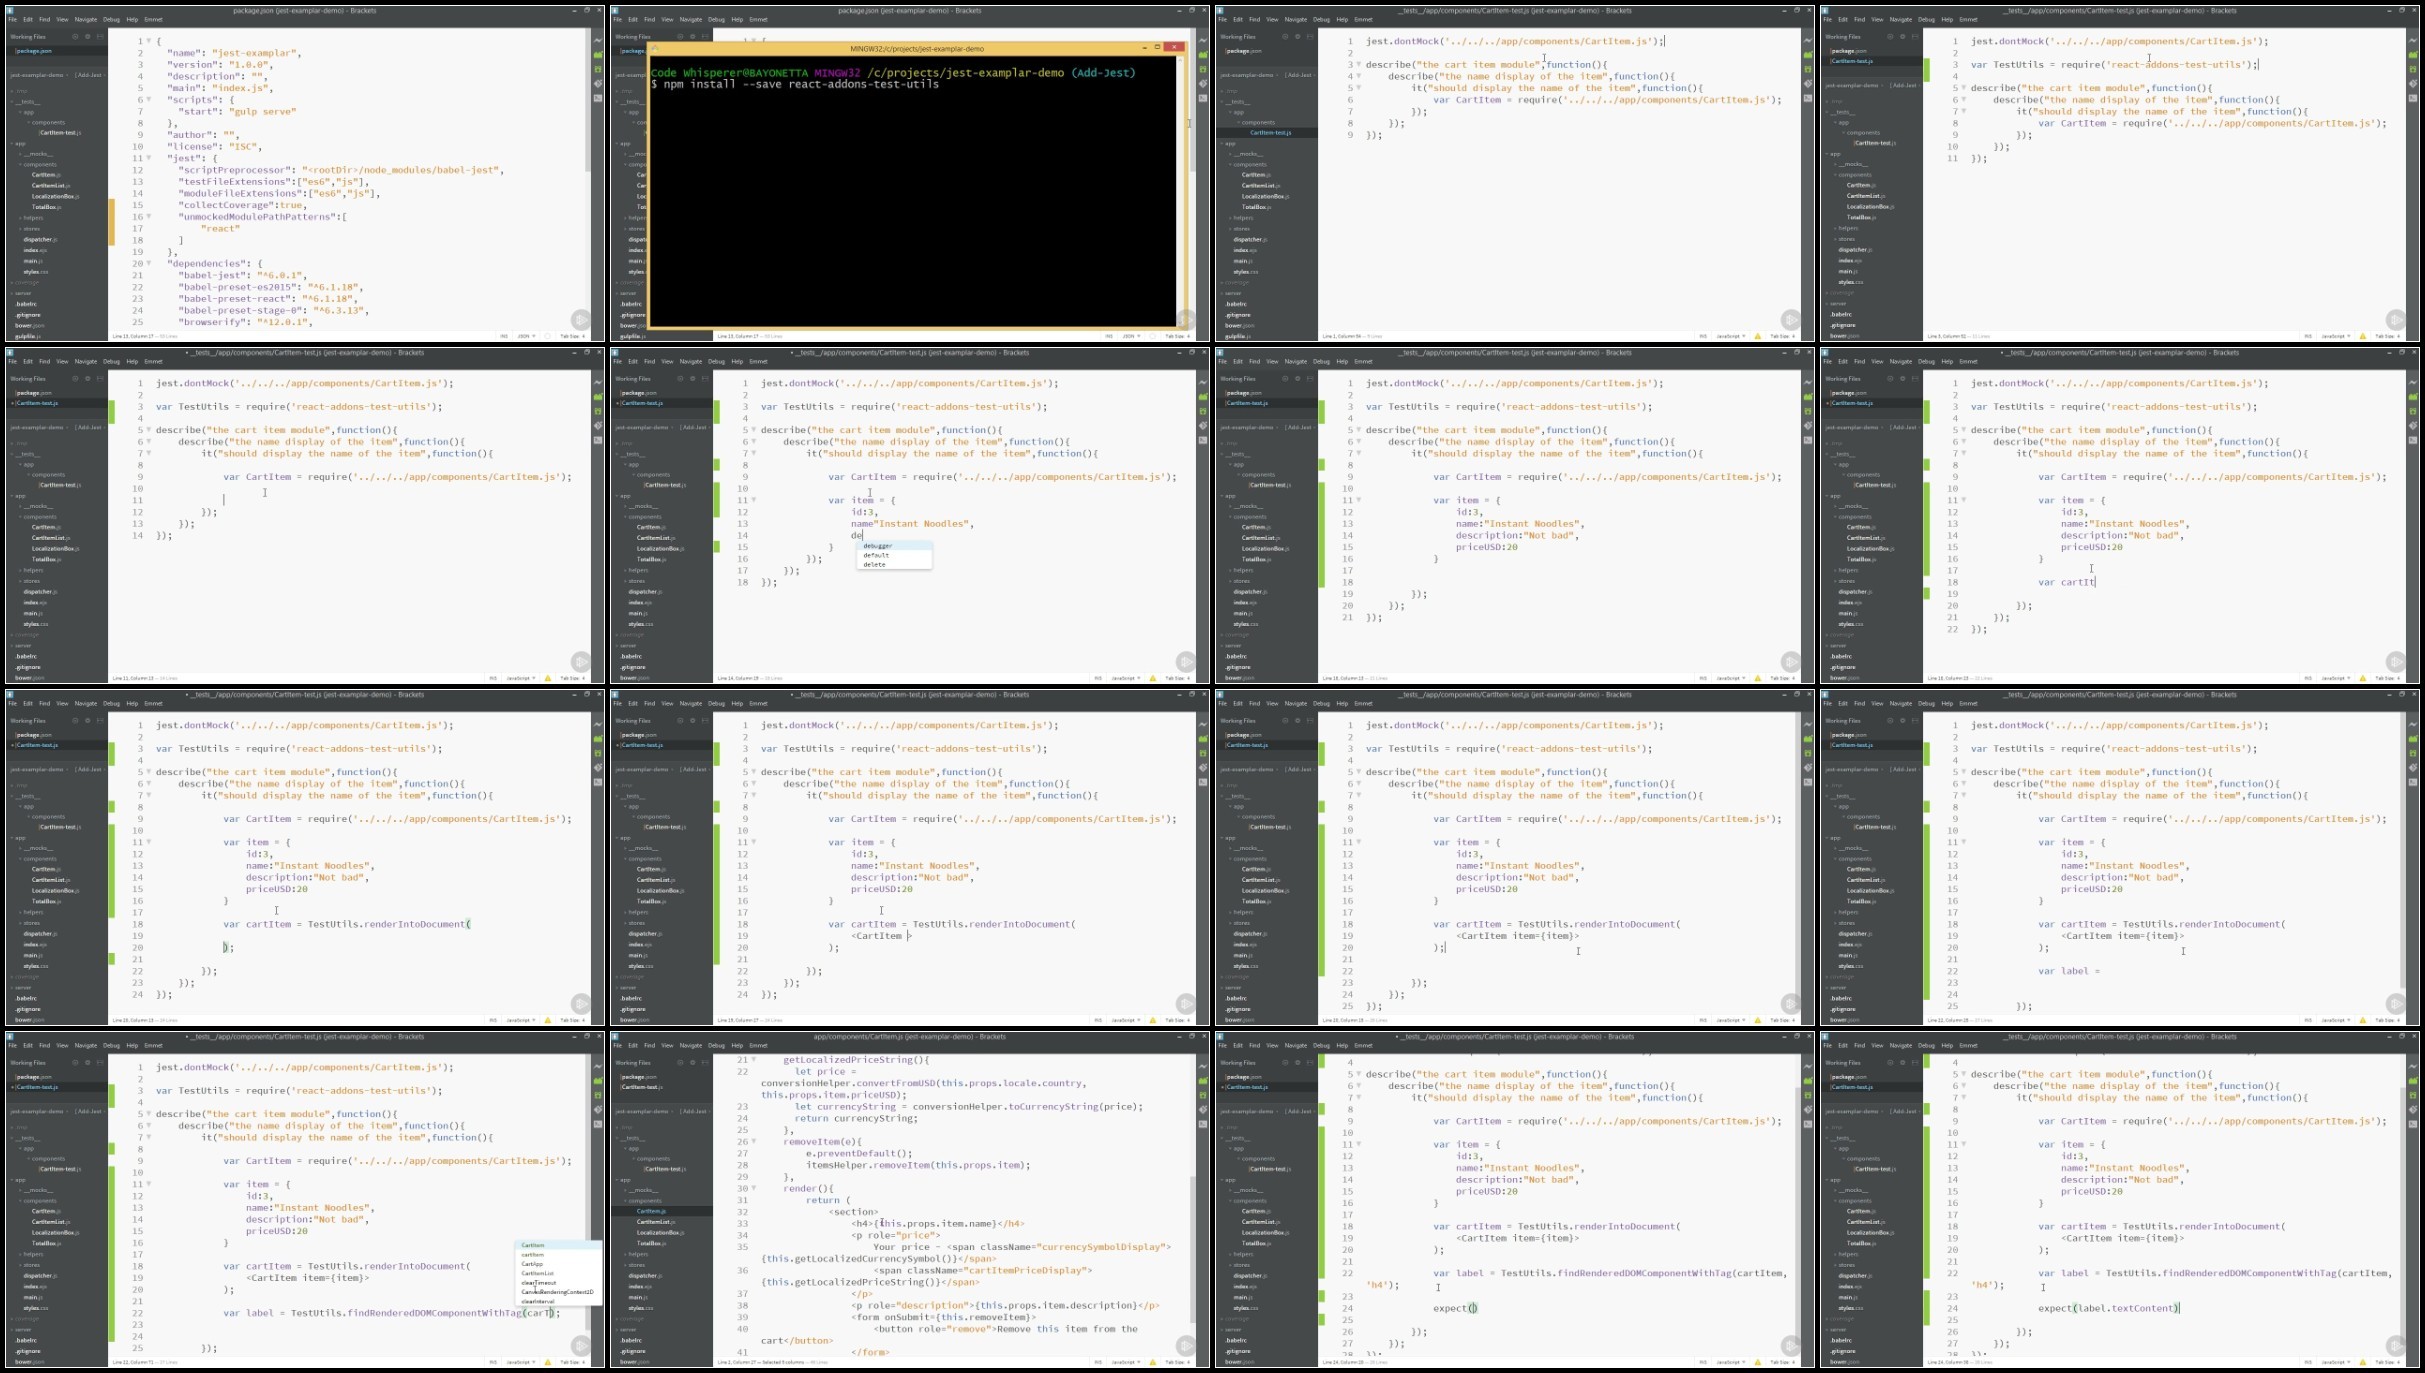Screen dimensions: 2425x1373
Task: Collapse fold triangle at line 26 removeItem(e)
Action: (x=753, y=1141)
